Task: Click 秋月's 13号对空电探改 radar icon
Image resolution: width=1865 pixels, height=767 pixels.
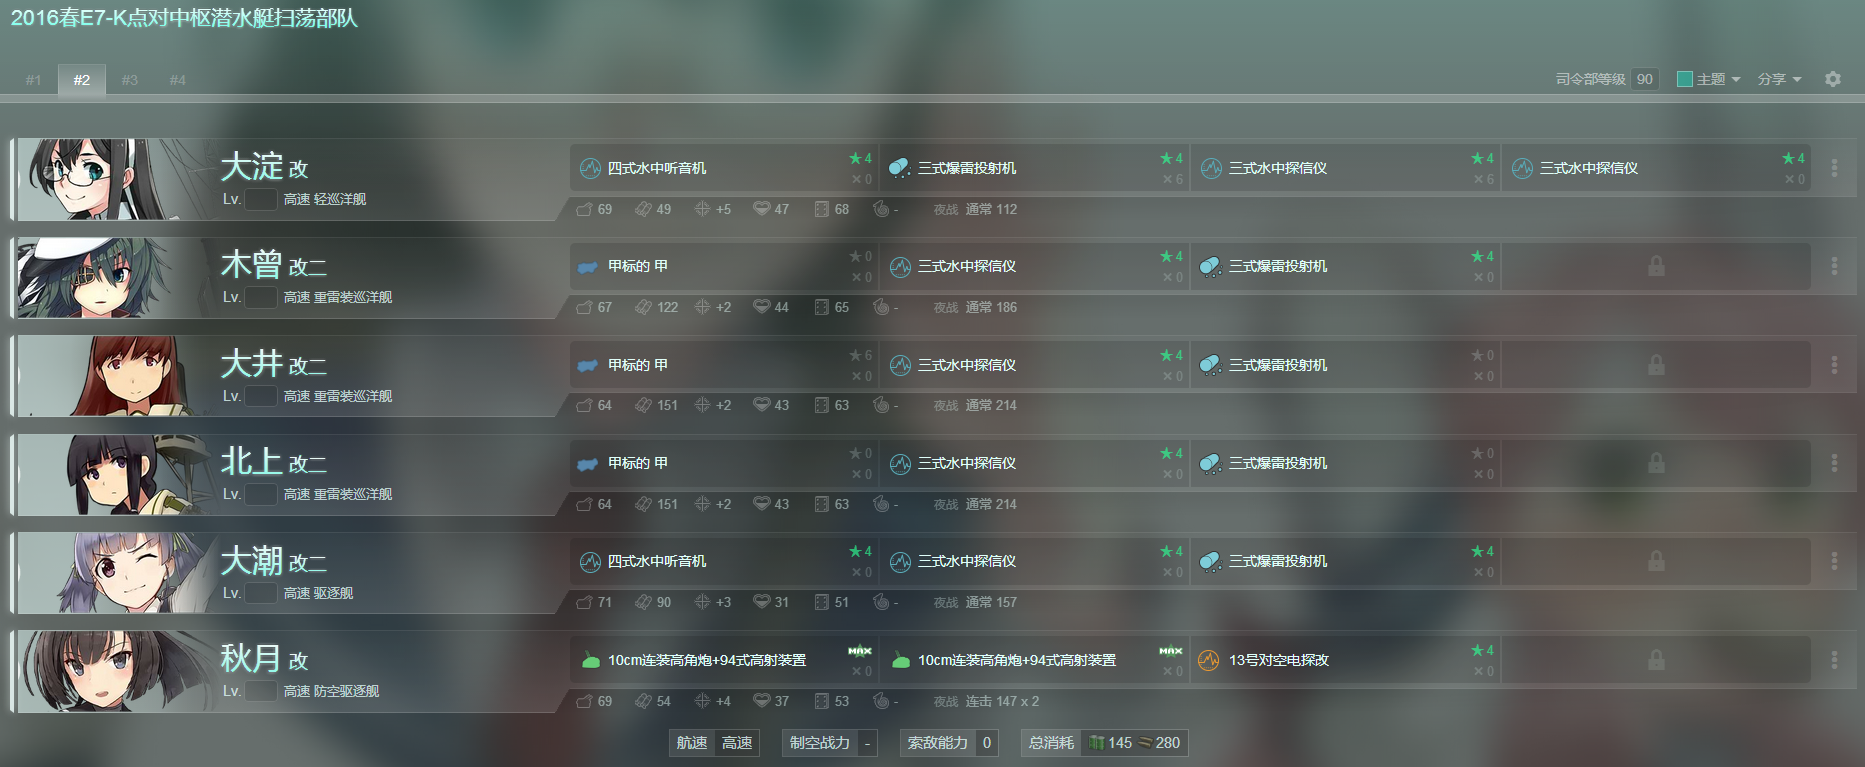Action: (1209, 660)
